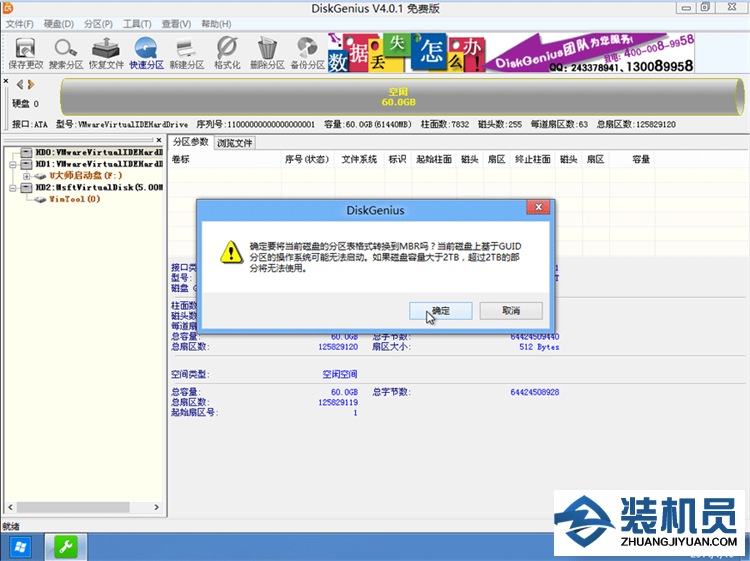The width and height of the screenshot is (750, 561).
Task: Select the WinTool(O) partition in tree
Action: click(x=75, y=199)
